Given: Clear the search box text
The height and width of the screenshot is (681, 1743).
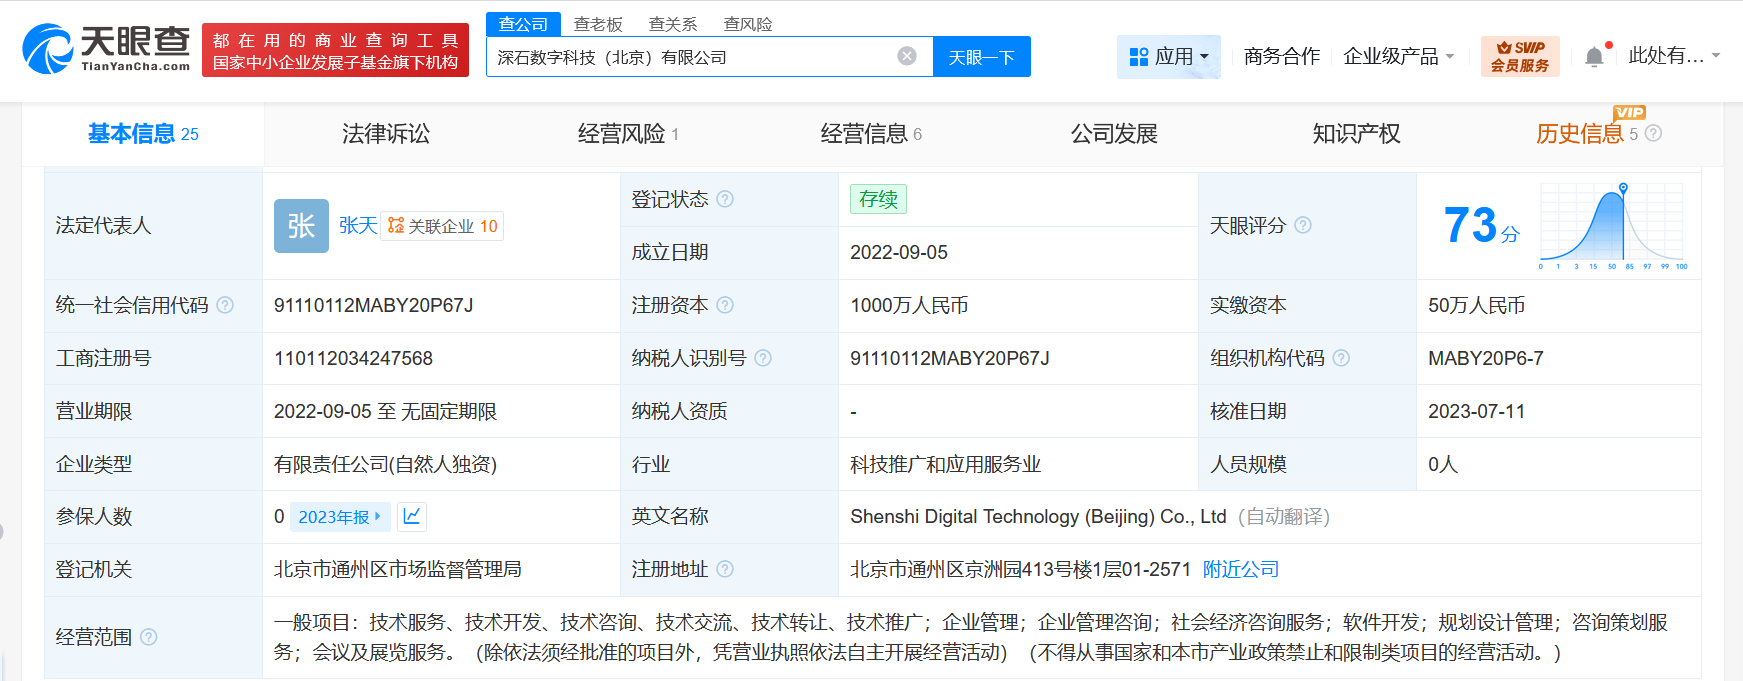Looking at the screenshot, I should pos(907,56).
